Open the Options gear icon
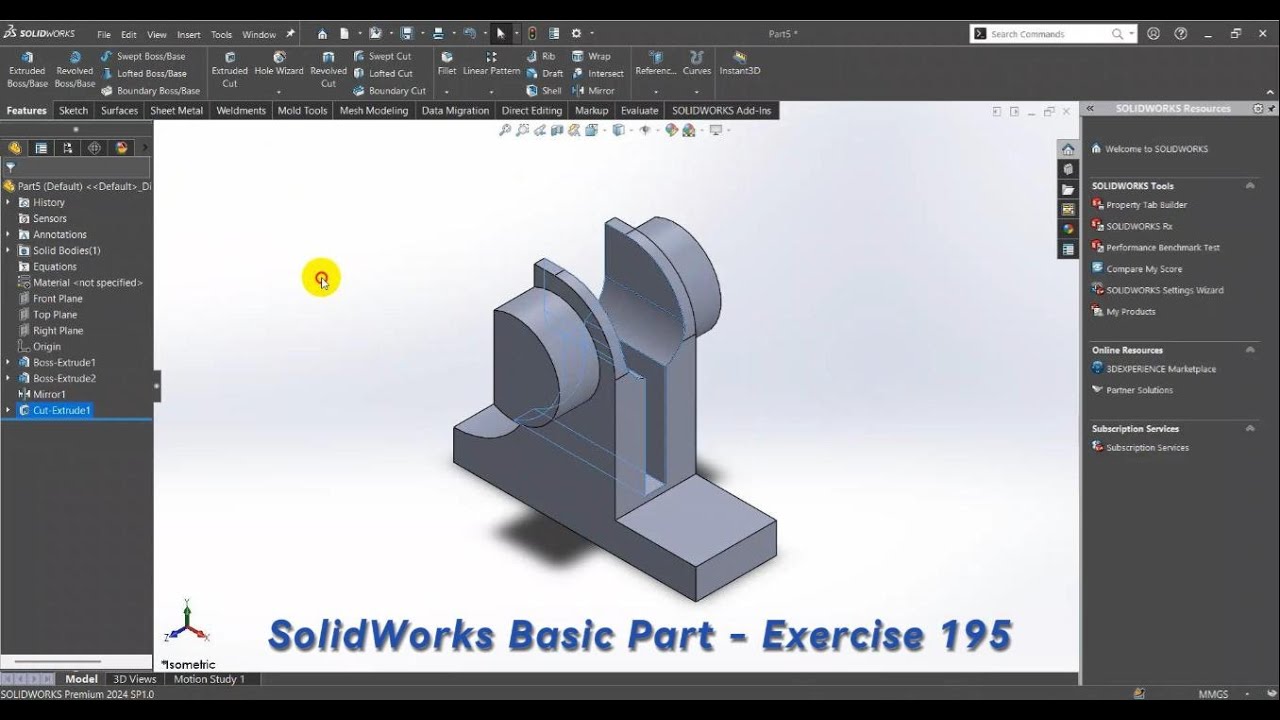Viewport: 1280px width, 720px height. click(x=576, y=33)
